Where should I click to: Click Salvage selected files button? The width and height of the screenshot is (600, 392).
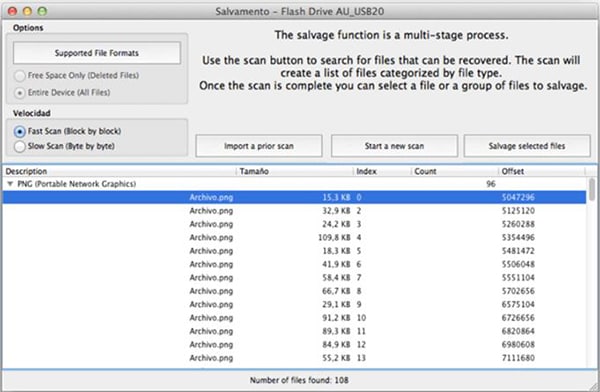click(x=527, y=146)
